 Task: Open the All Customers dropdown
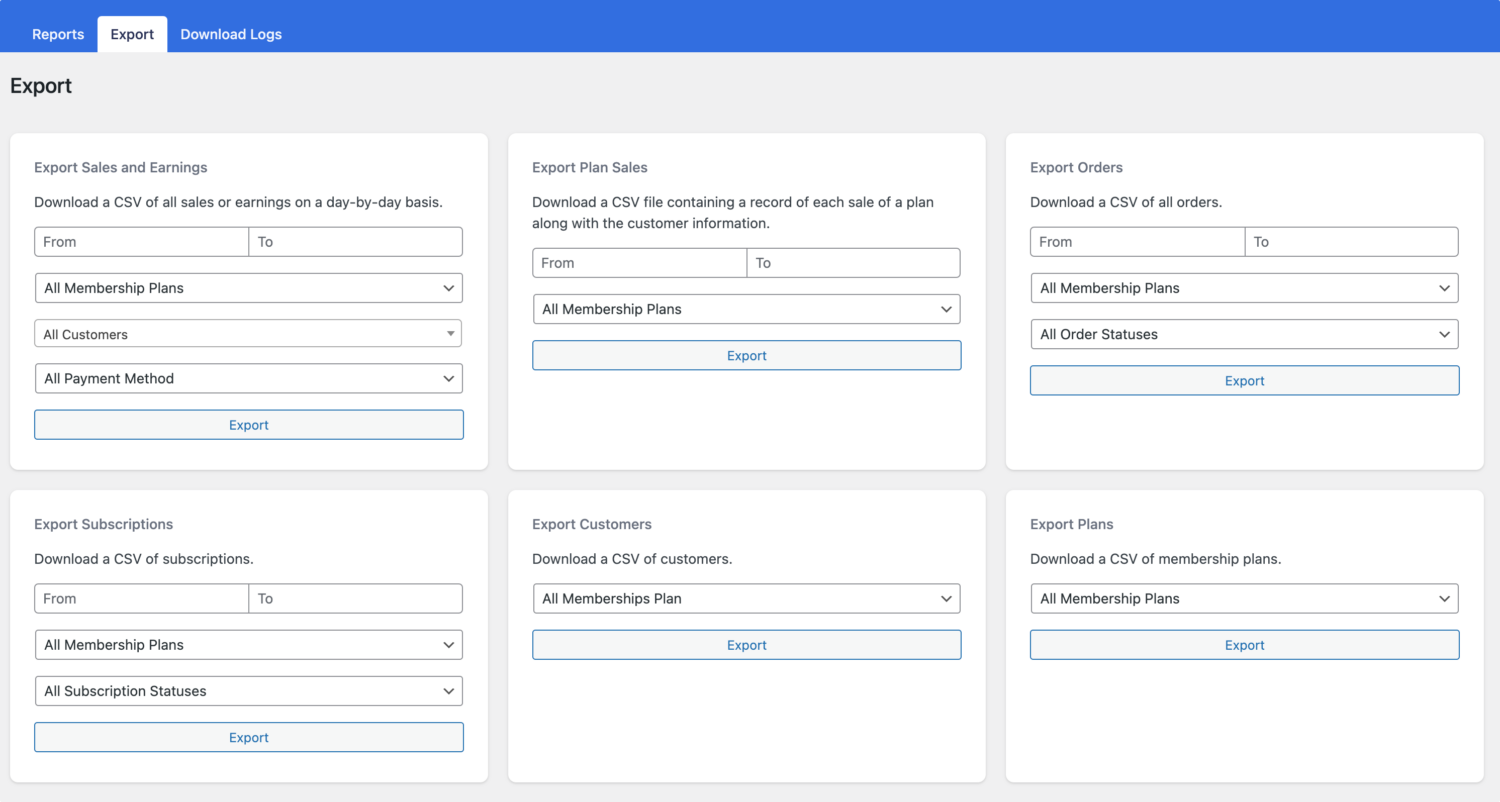click(x=249, y=334)
